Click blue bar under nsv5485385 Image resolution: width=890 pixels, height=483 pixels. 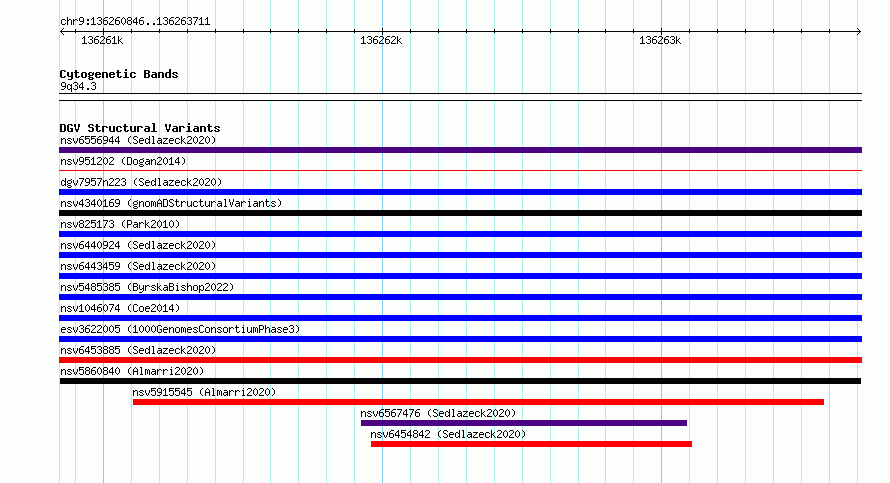pos(460,297)
